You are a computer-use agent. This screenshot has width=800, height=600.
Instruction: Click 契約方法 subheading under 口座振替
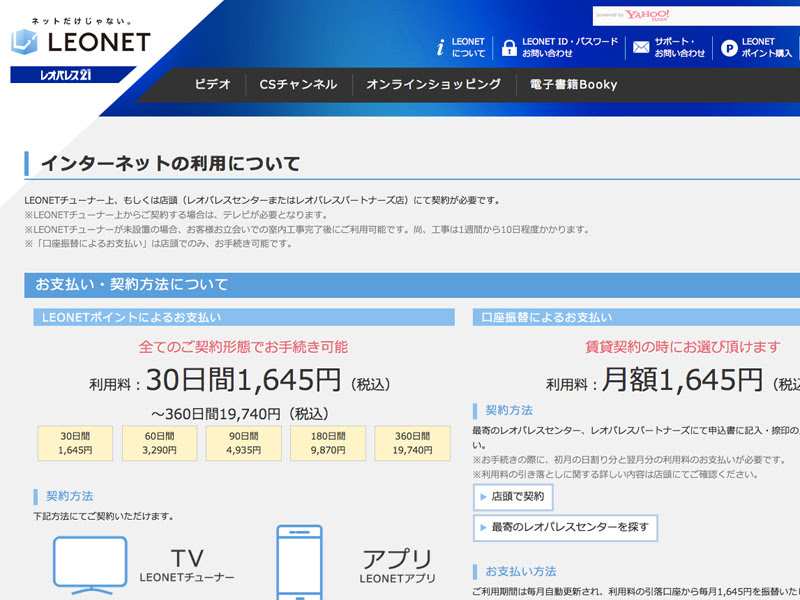click(x=509, y=410)
